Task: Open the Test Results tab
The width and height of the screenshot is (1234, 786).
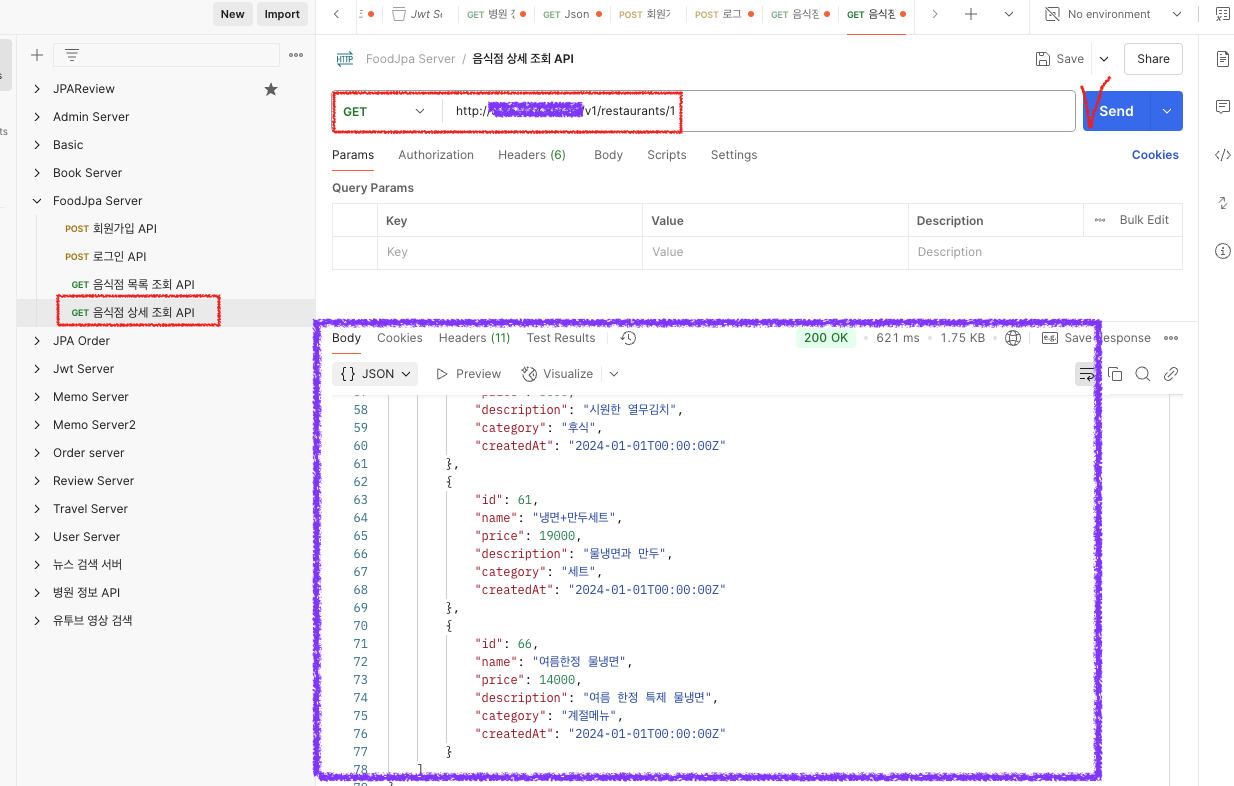Action: pos(561,338)
